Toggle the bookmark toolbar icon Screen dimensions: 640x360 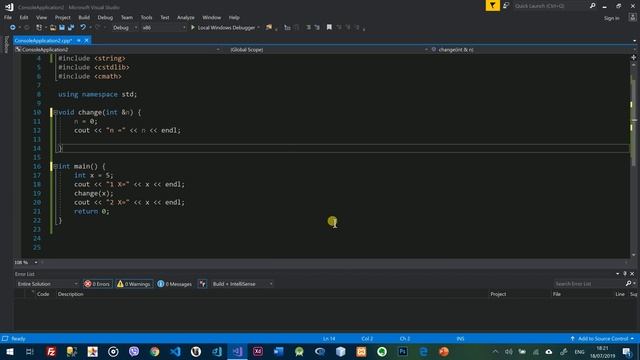(329, 27)
